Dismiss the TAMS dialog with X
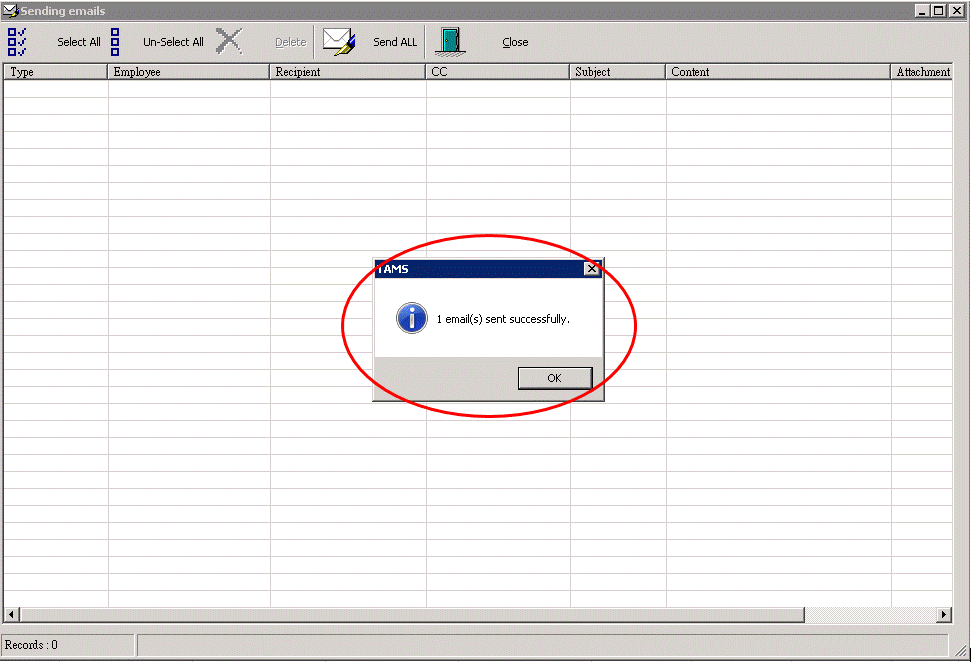This screenshot has width=971, height=662. click(591, 268)
